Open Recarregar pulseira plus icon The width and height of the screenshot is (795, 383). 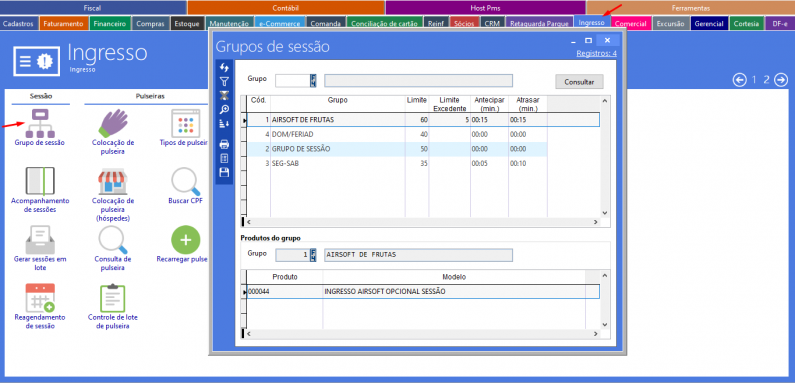pos(186,239)
